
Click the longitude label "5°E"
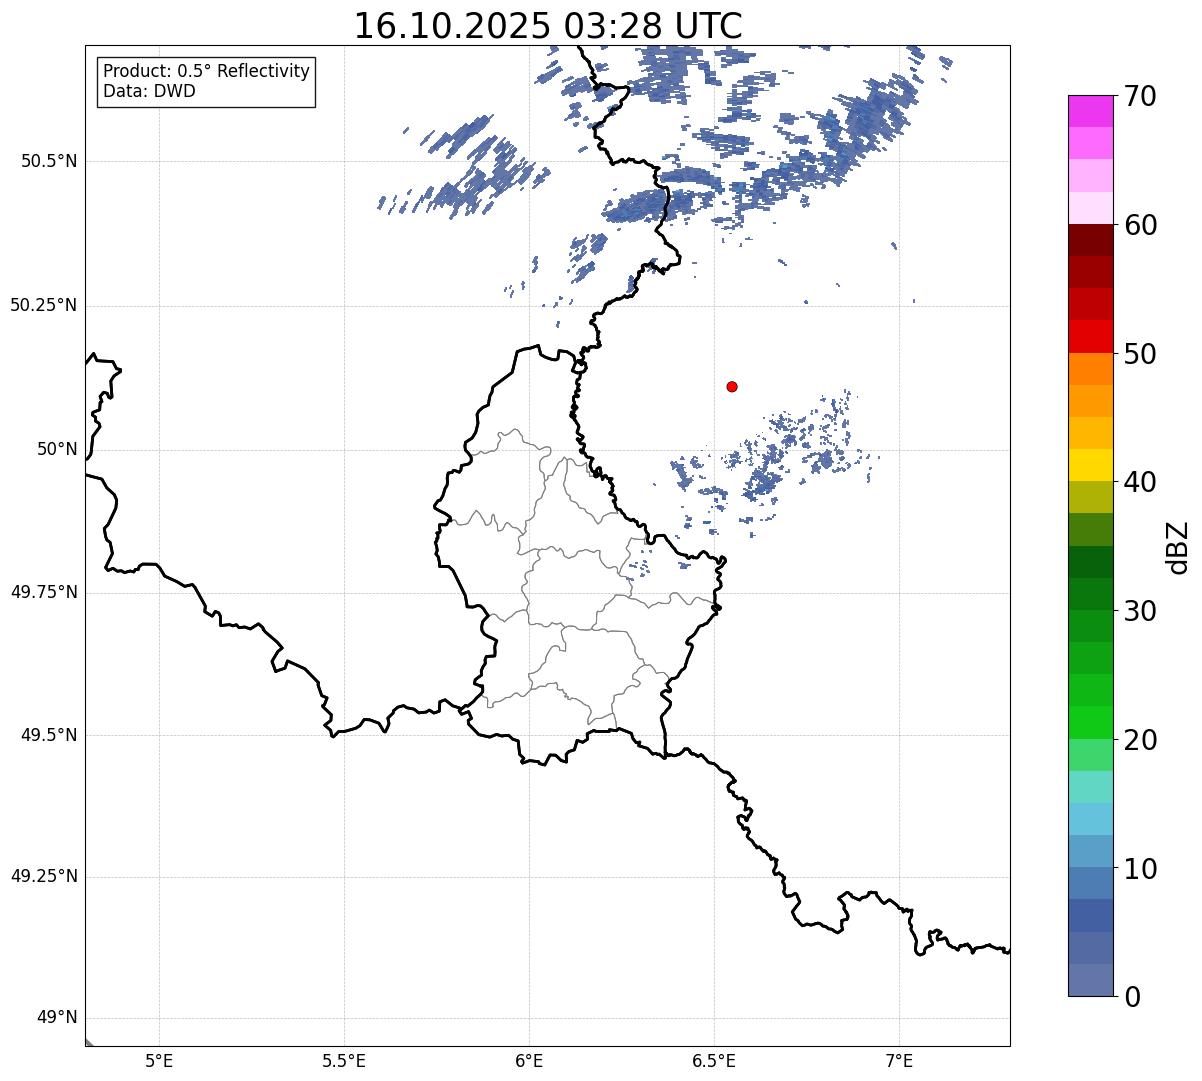coord(159,1061)
